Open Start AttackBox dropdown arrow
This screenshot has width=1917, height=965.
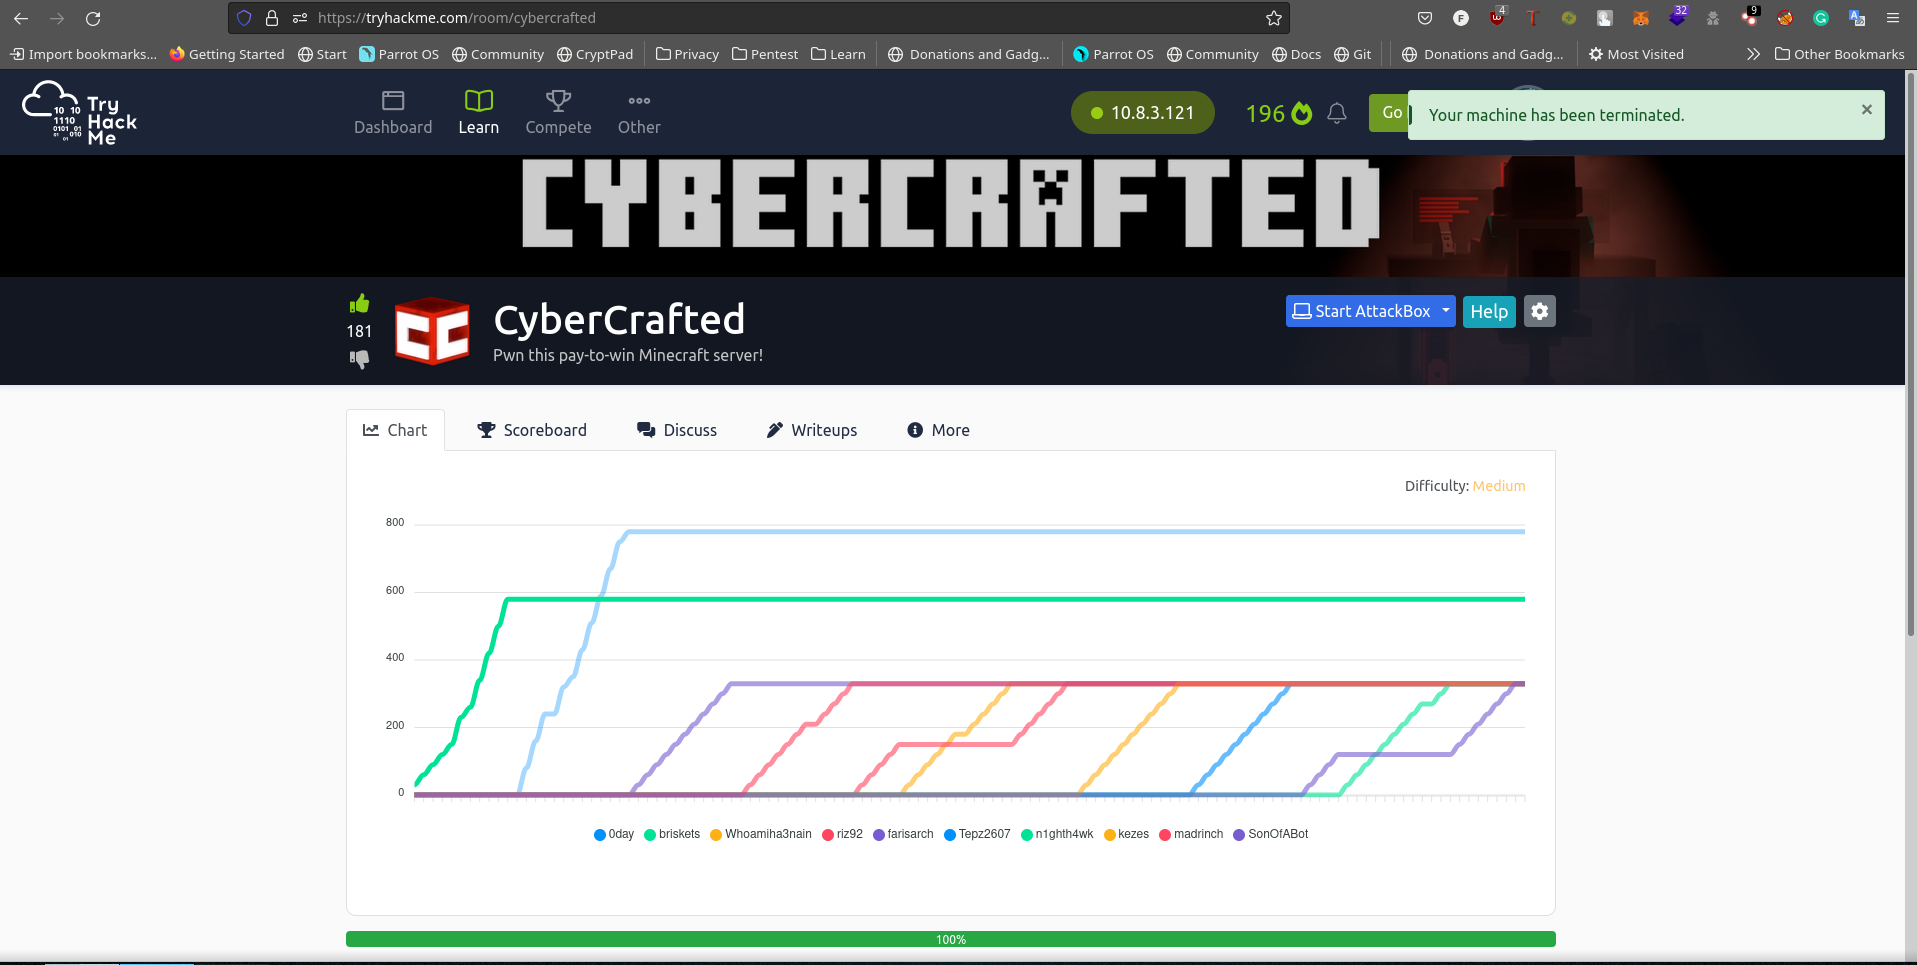[1446, 311]
